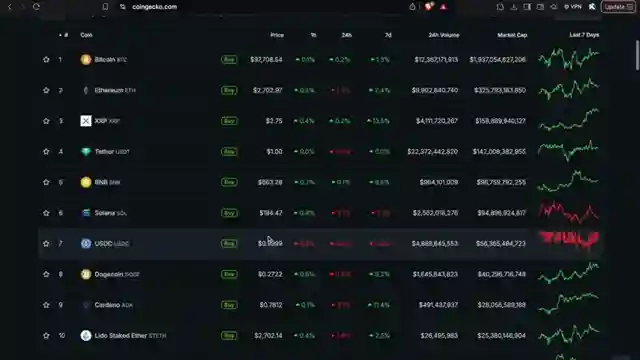Click the coingecko.com address bar
The image size is (640, 360).
tap(154, 7)
